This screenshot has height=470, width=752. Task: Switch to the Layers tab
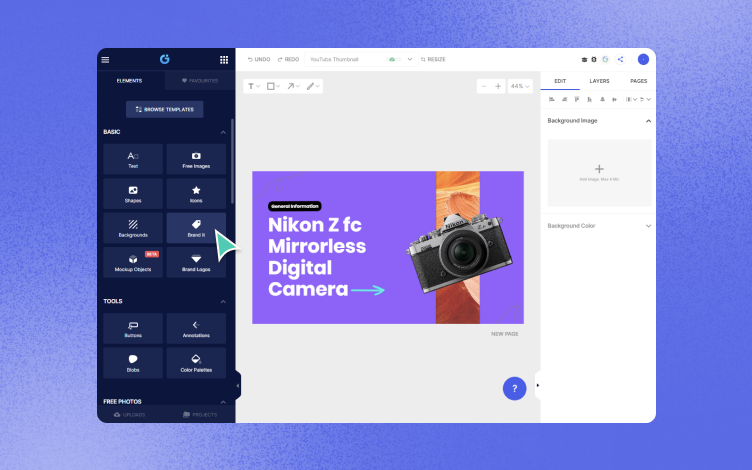pos(599,81)
